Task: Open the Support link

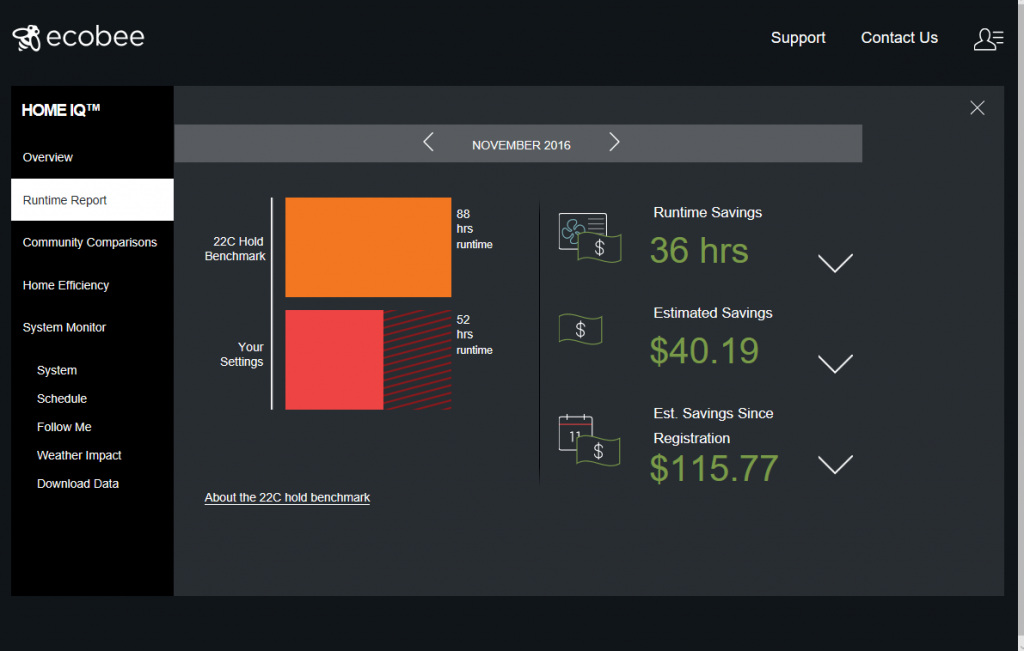Action: coord(798,38)
